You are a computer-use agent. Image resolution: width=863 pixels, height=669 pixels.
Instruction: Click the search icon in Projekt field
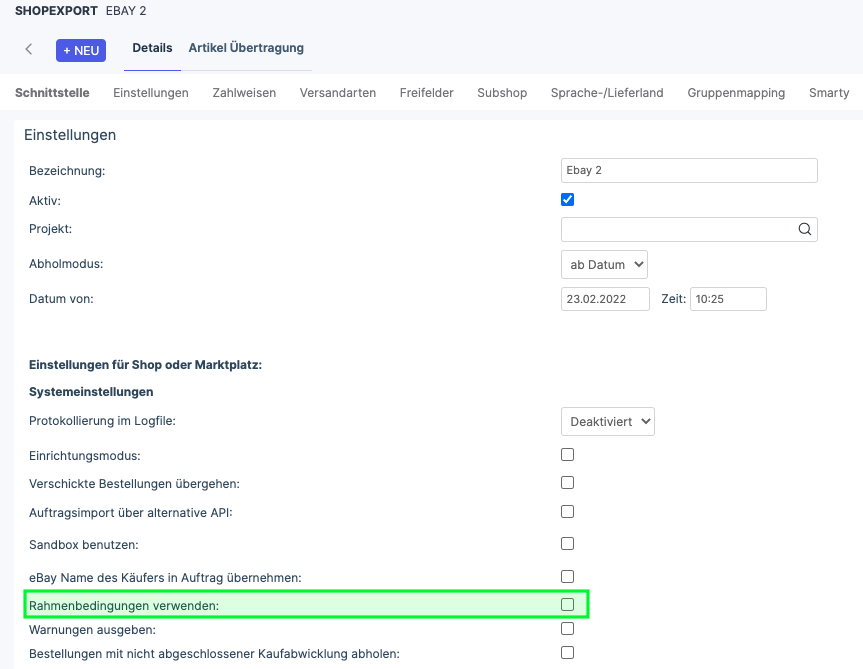click(x=804, y=229)
